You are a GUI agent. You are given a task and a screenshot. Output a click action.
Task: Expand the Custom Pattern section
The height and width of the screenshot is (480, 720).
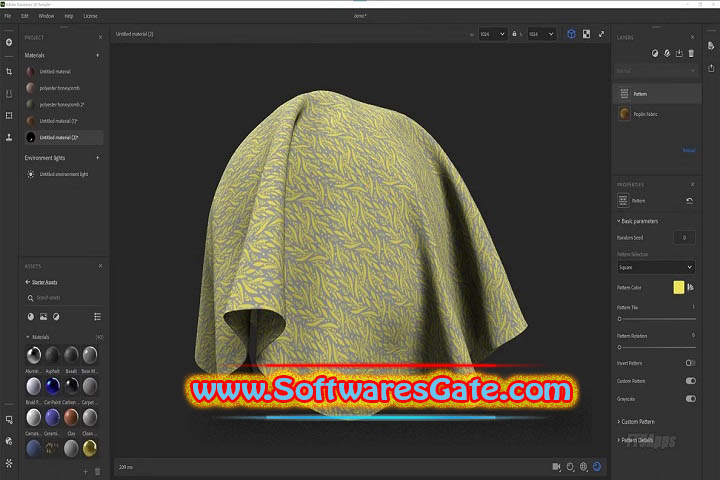[x=636, y=422]
